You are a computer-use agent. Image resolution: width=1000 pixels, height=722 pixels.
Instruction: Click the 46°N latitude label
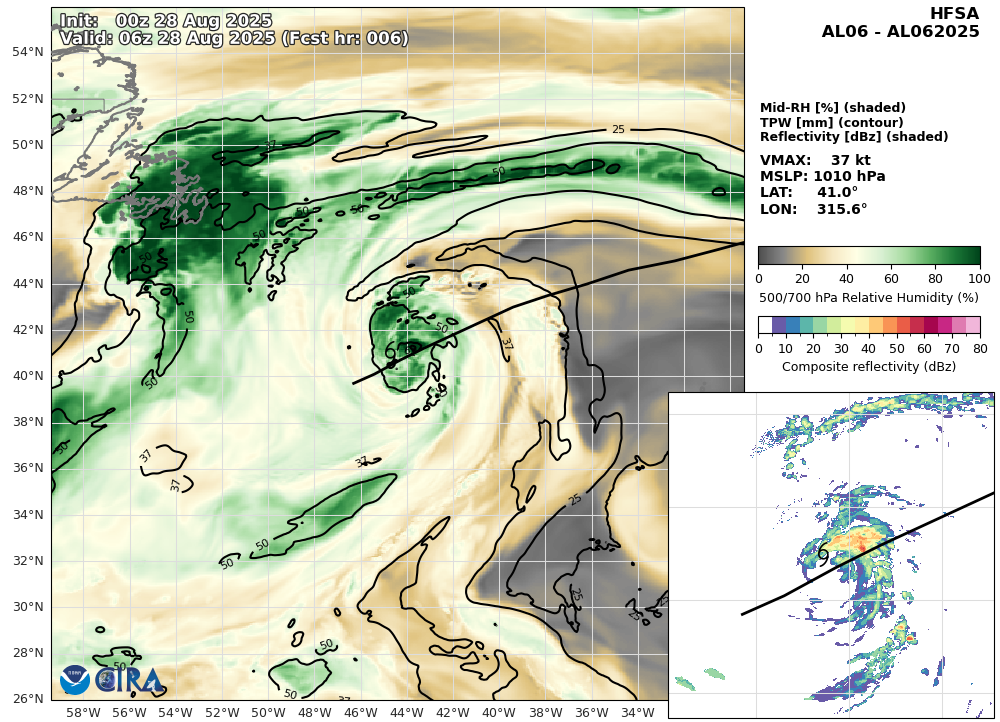click(28, 237)
